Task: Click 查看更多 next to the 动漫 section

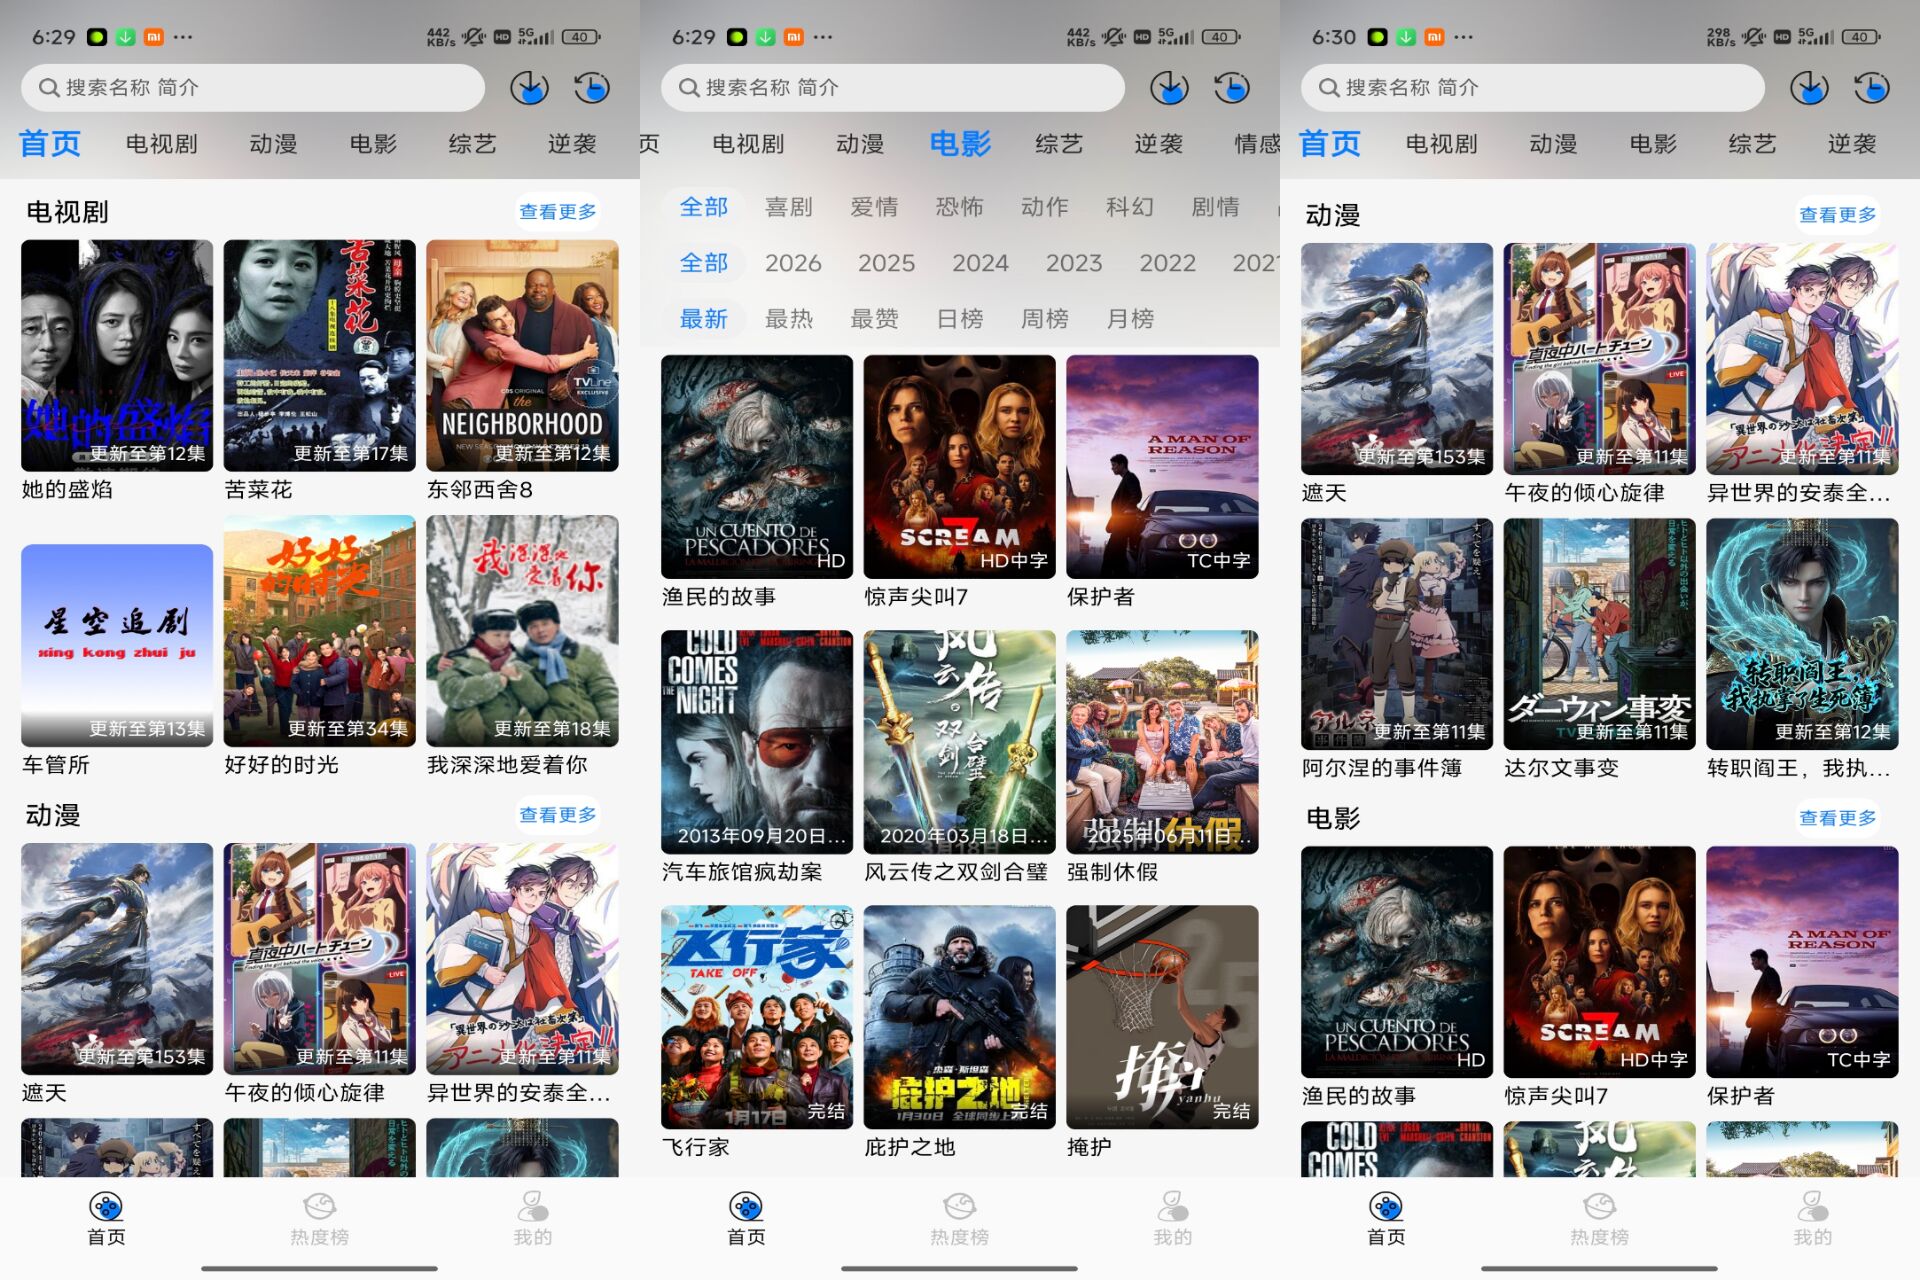Action: coord(558,815)
